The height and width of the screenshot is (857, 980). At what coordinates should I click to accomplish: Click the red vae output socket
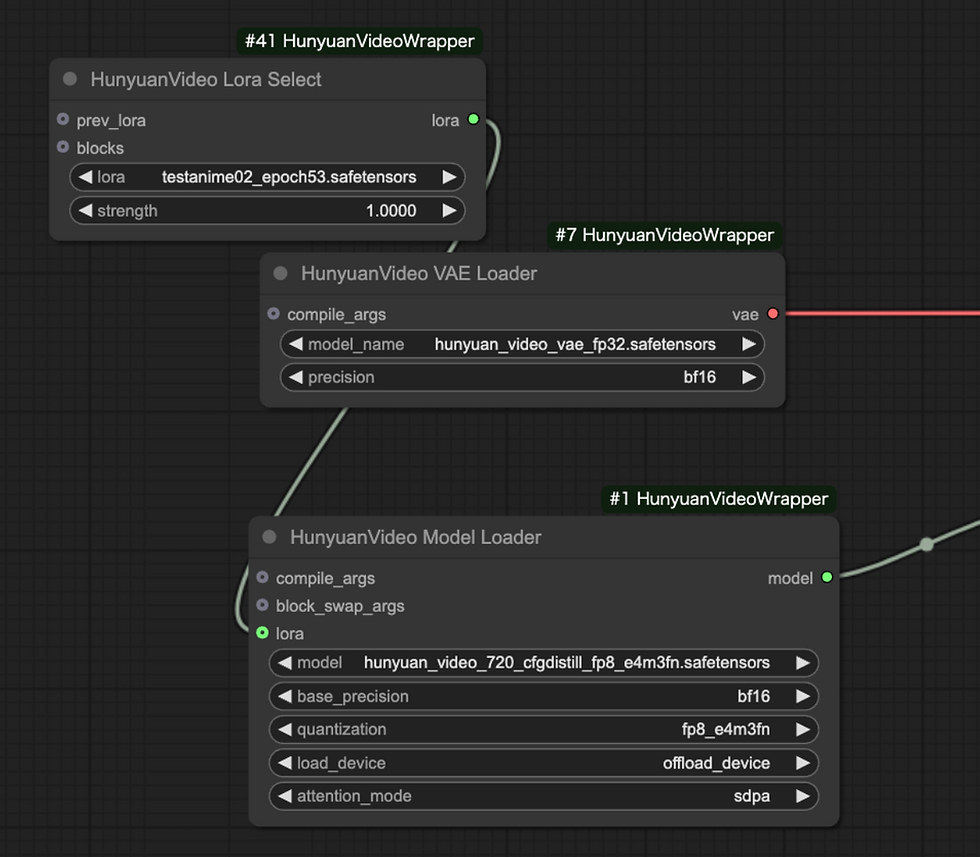click(773, 314)
